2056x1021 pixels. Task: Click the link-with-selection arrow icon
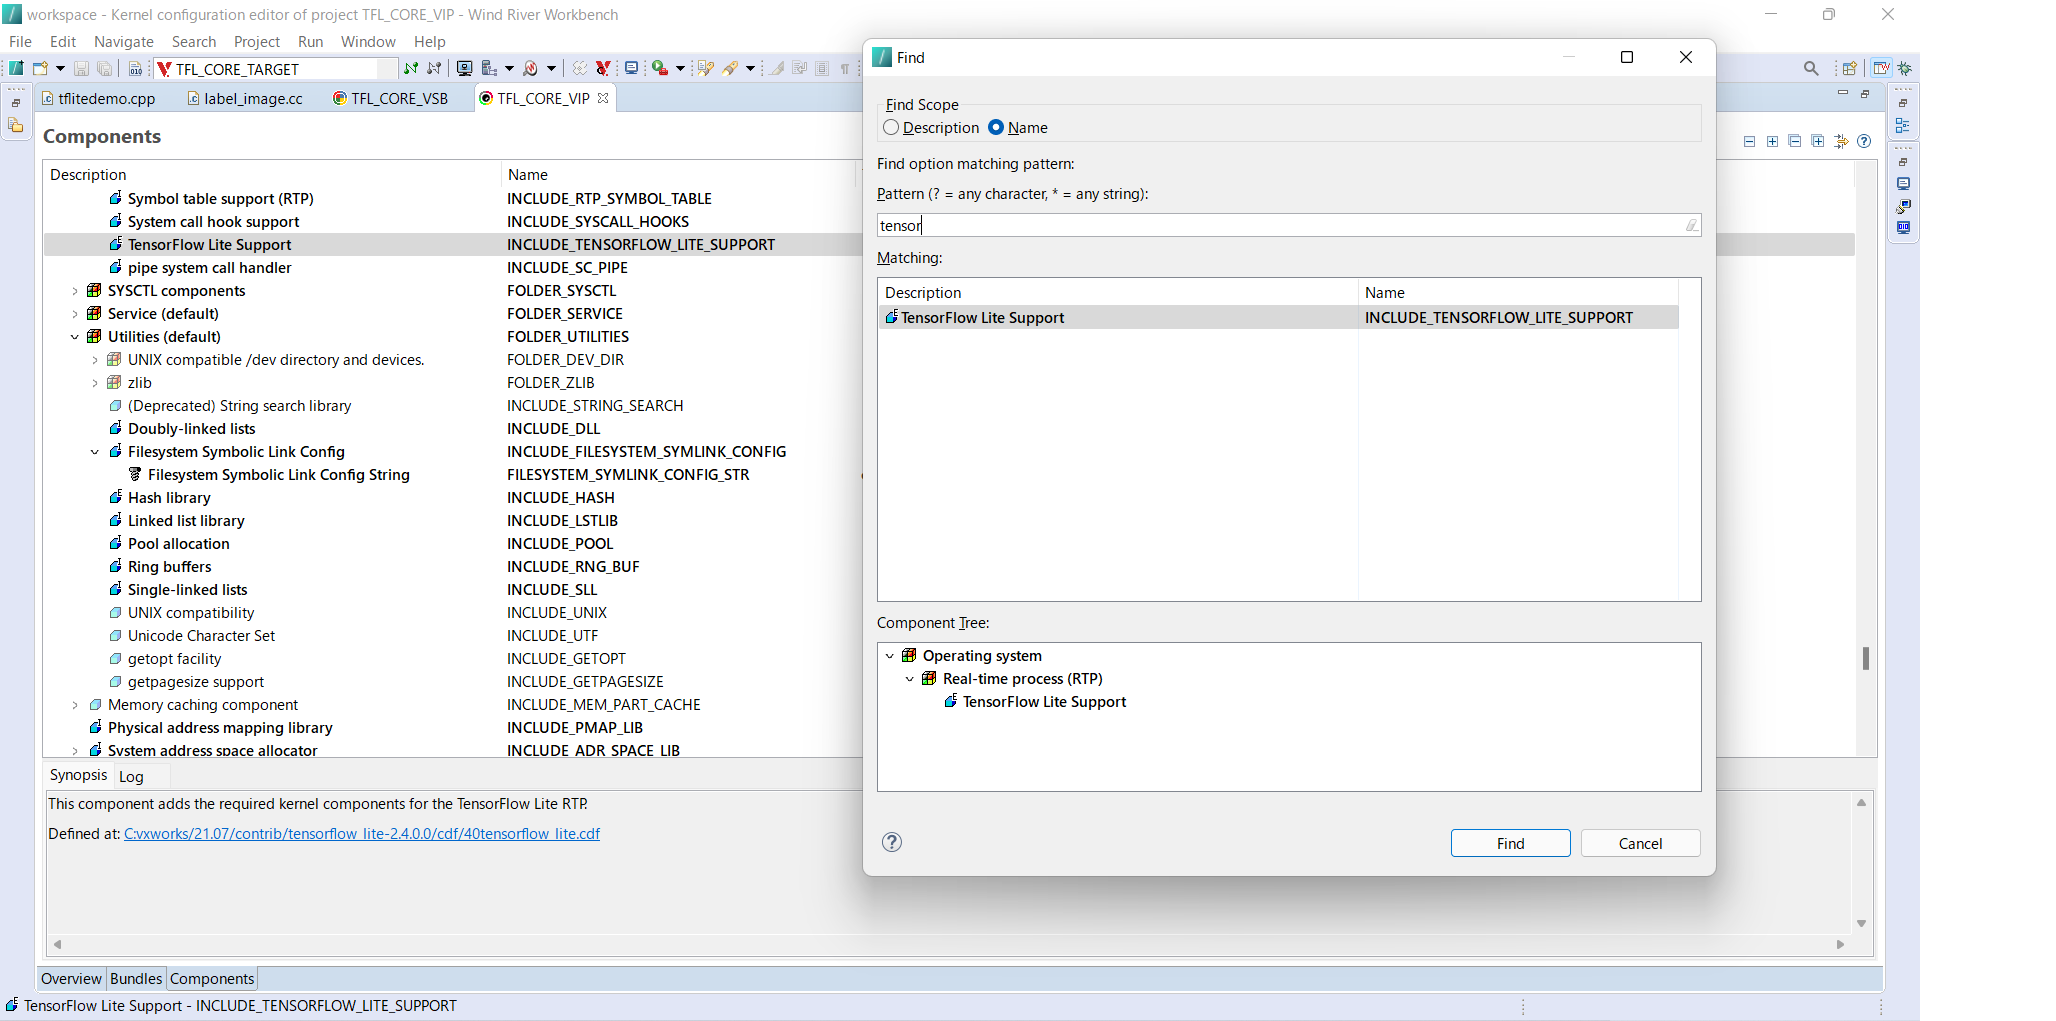[1841, 141]
